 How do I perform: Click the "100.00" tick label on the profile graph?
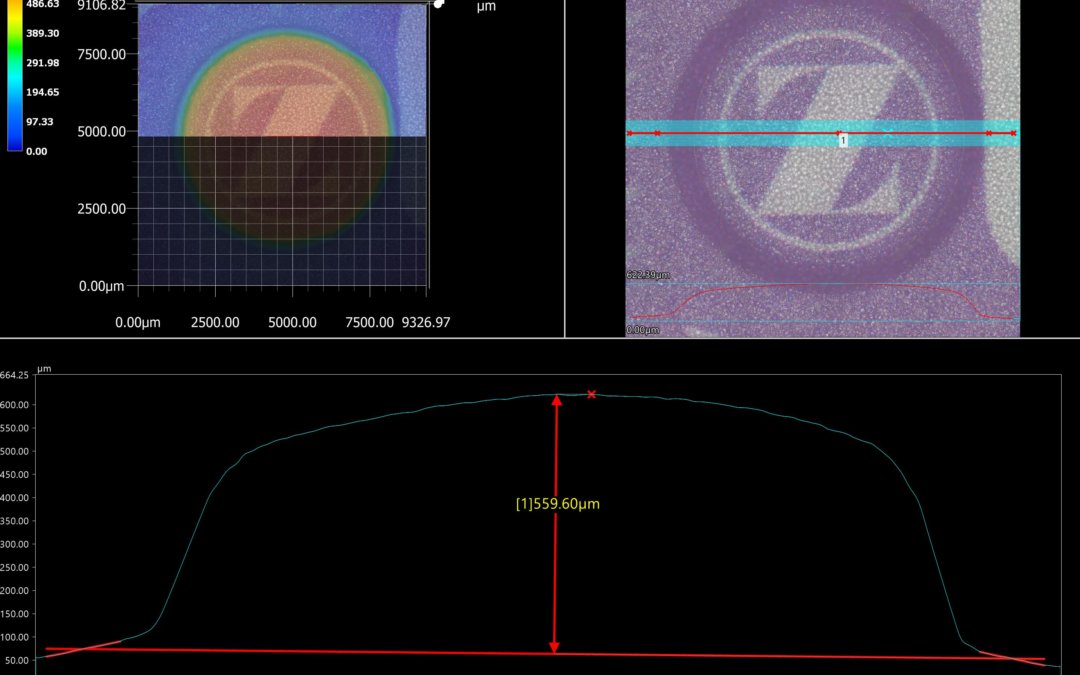coord(14,638)
